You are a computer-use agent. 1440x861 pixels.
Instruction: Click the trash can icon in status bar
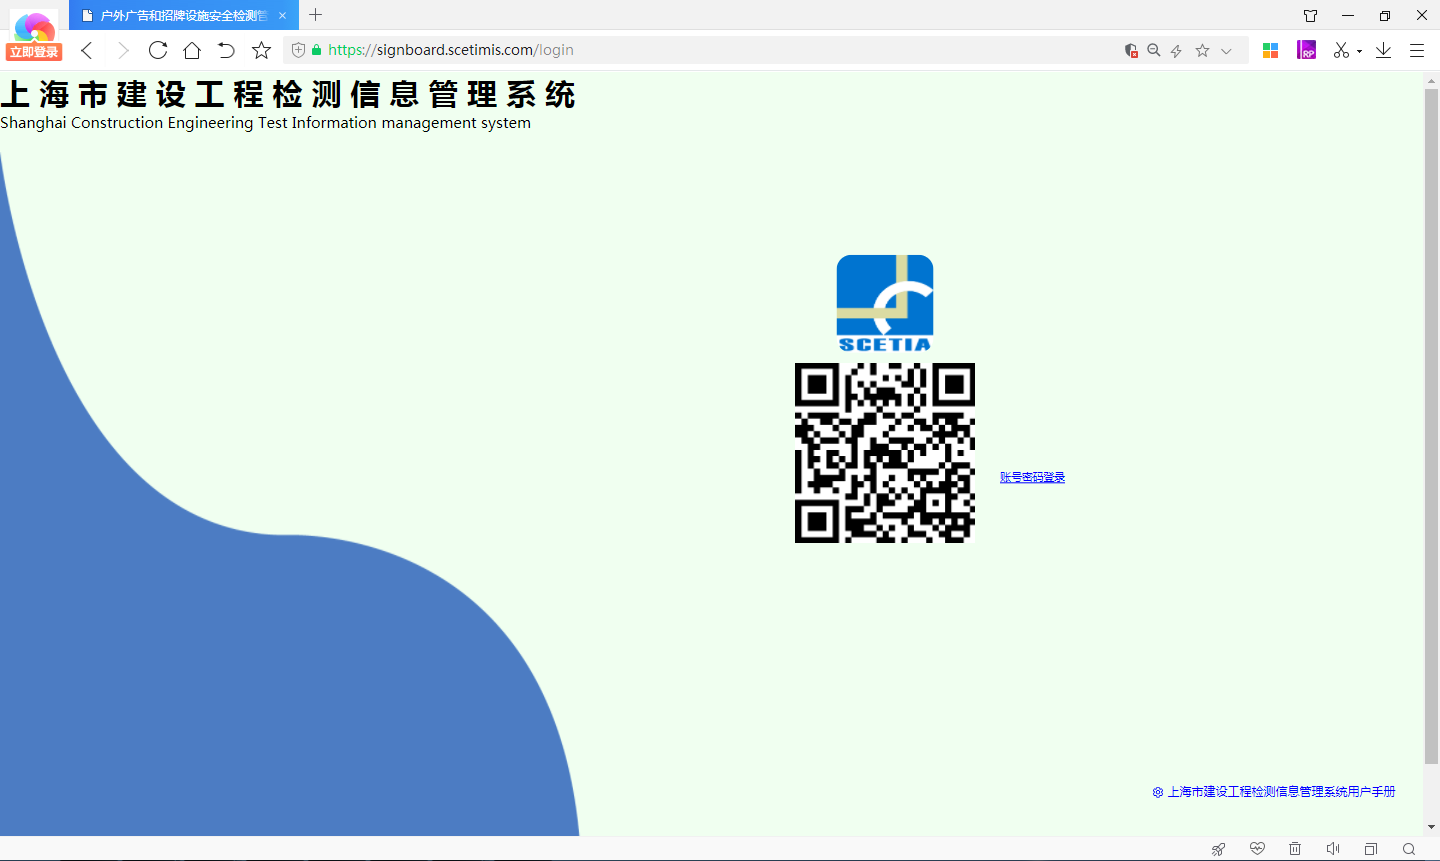[1295, 849]
